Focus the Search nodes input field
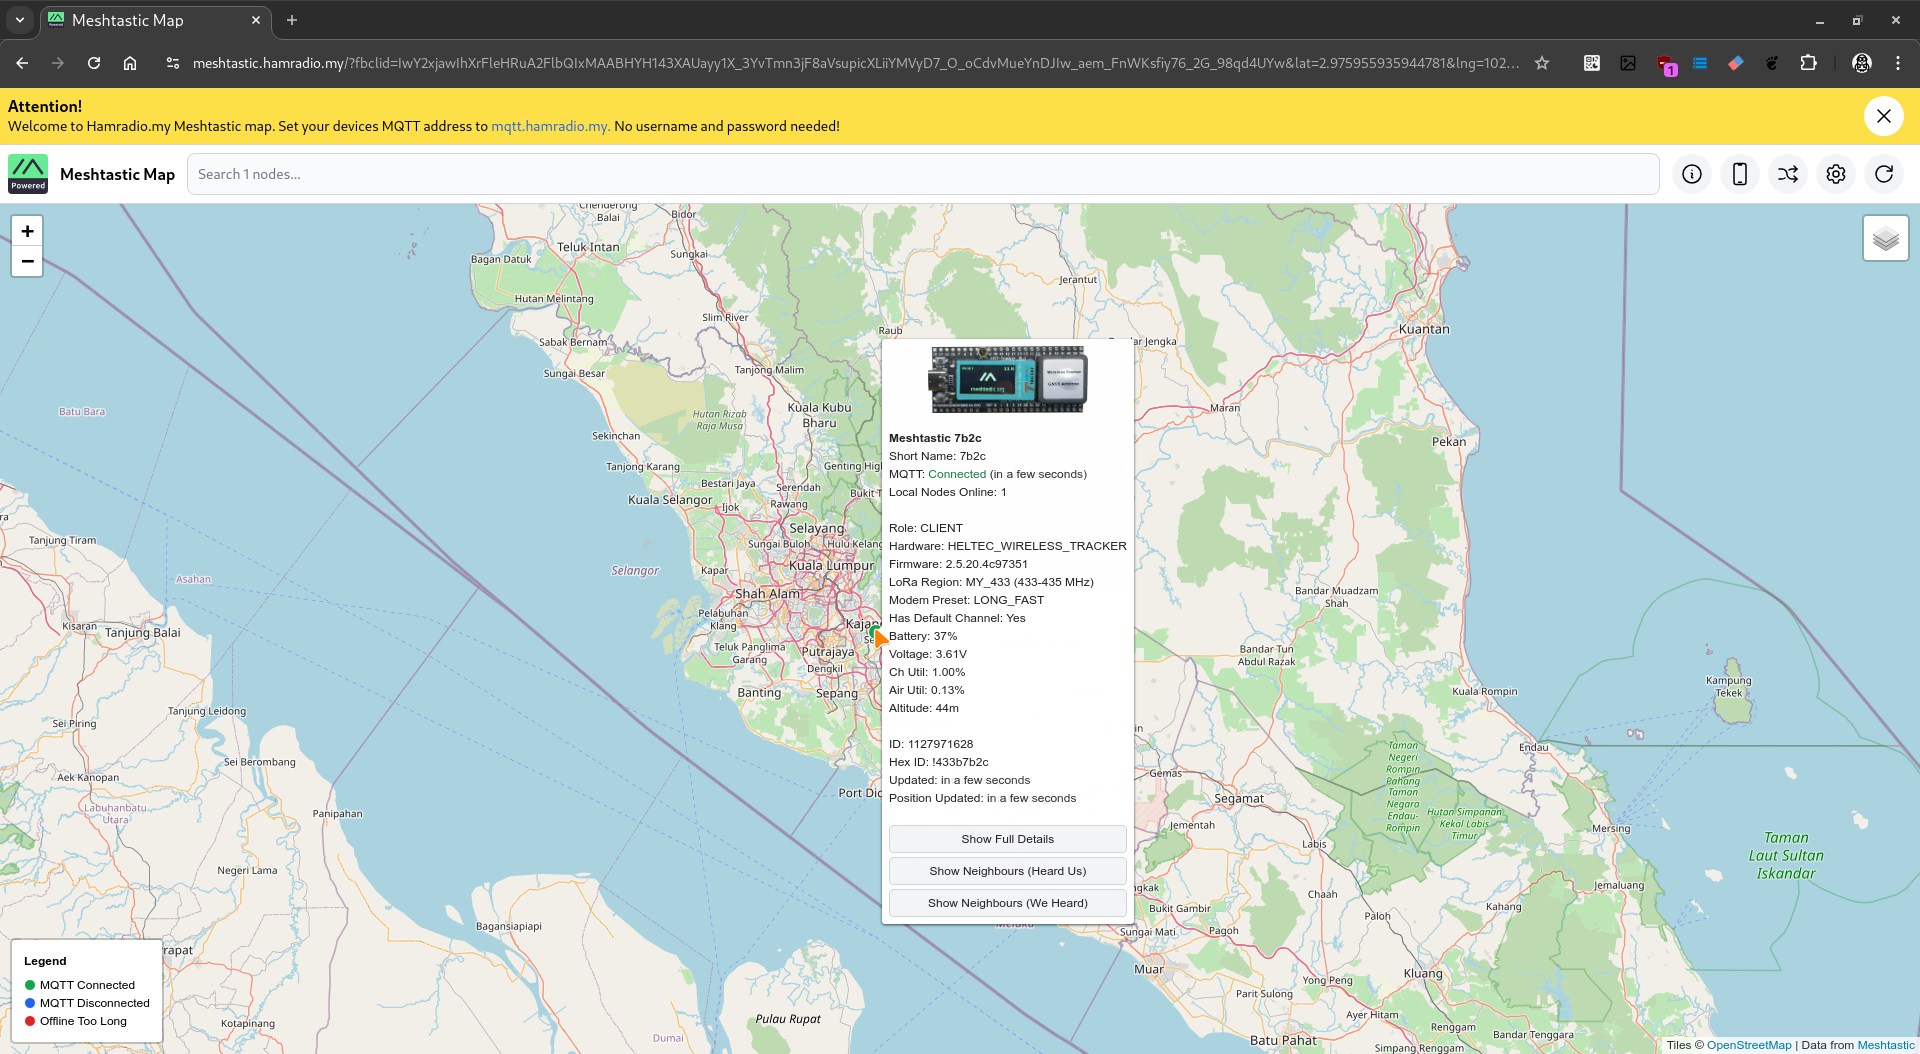The image size is (1920, 1054). pos(923,174)
